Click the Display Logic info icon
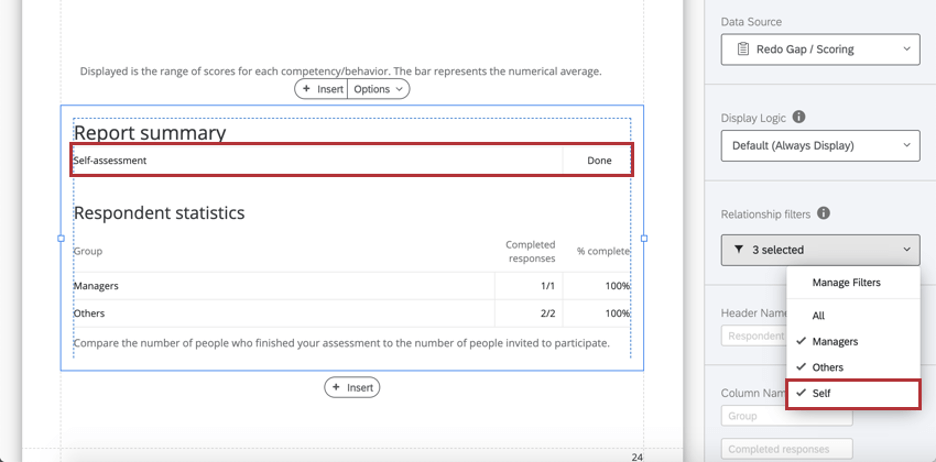The height and width of the screenshot is (462, 936). tap(798, 117)
